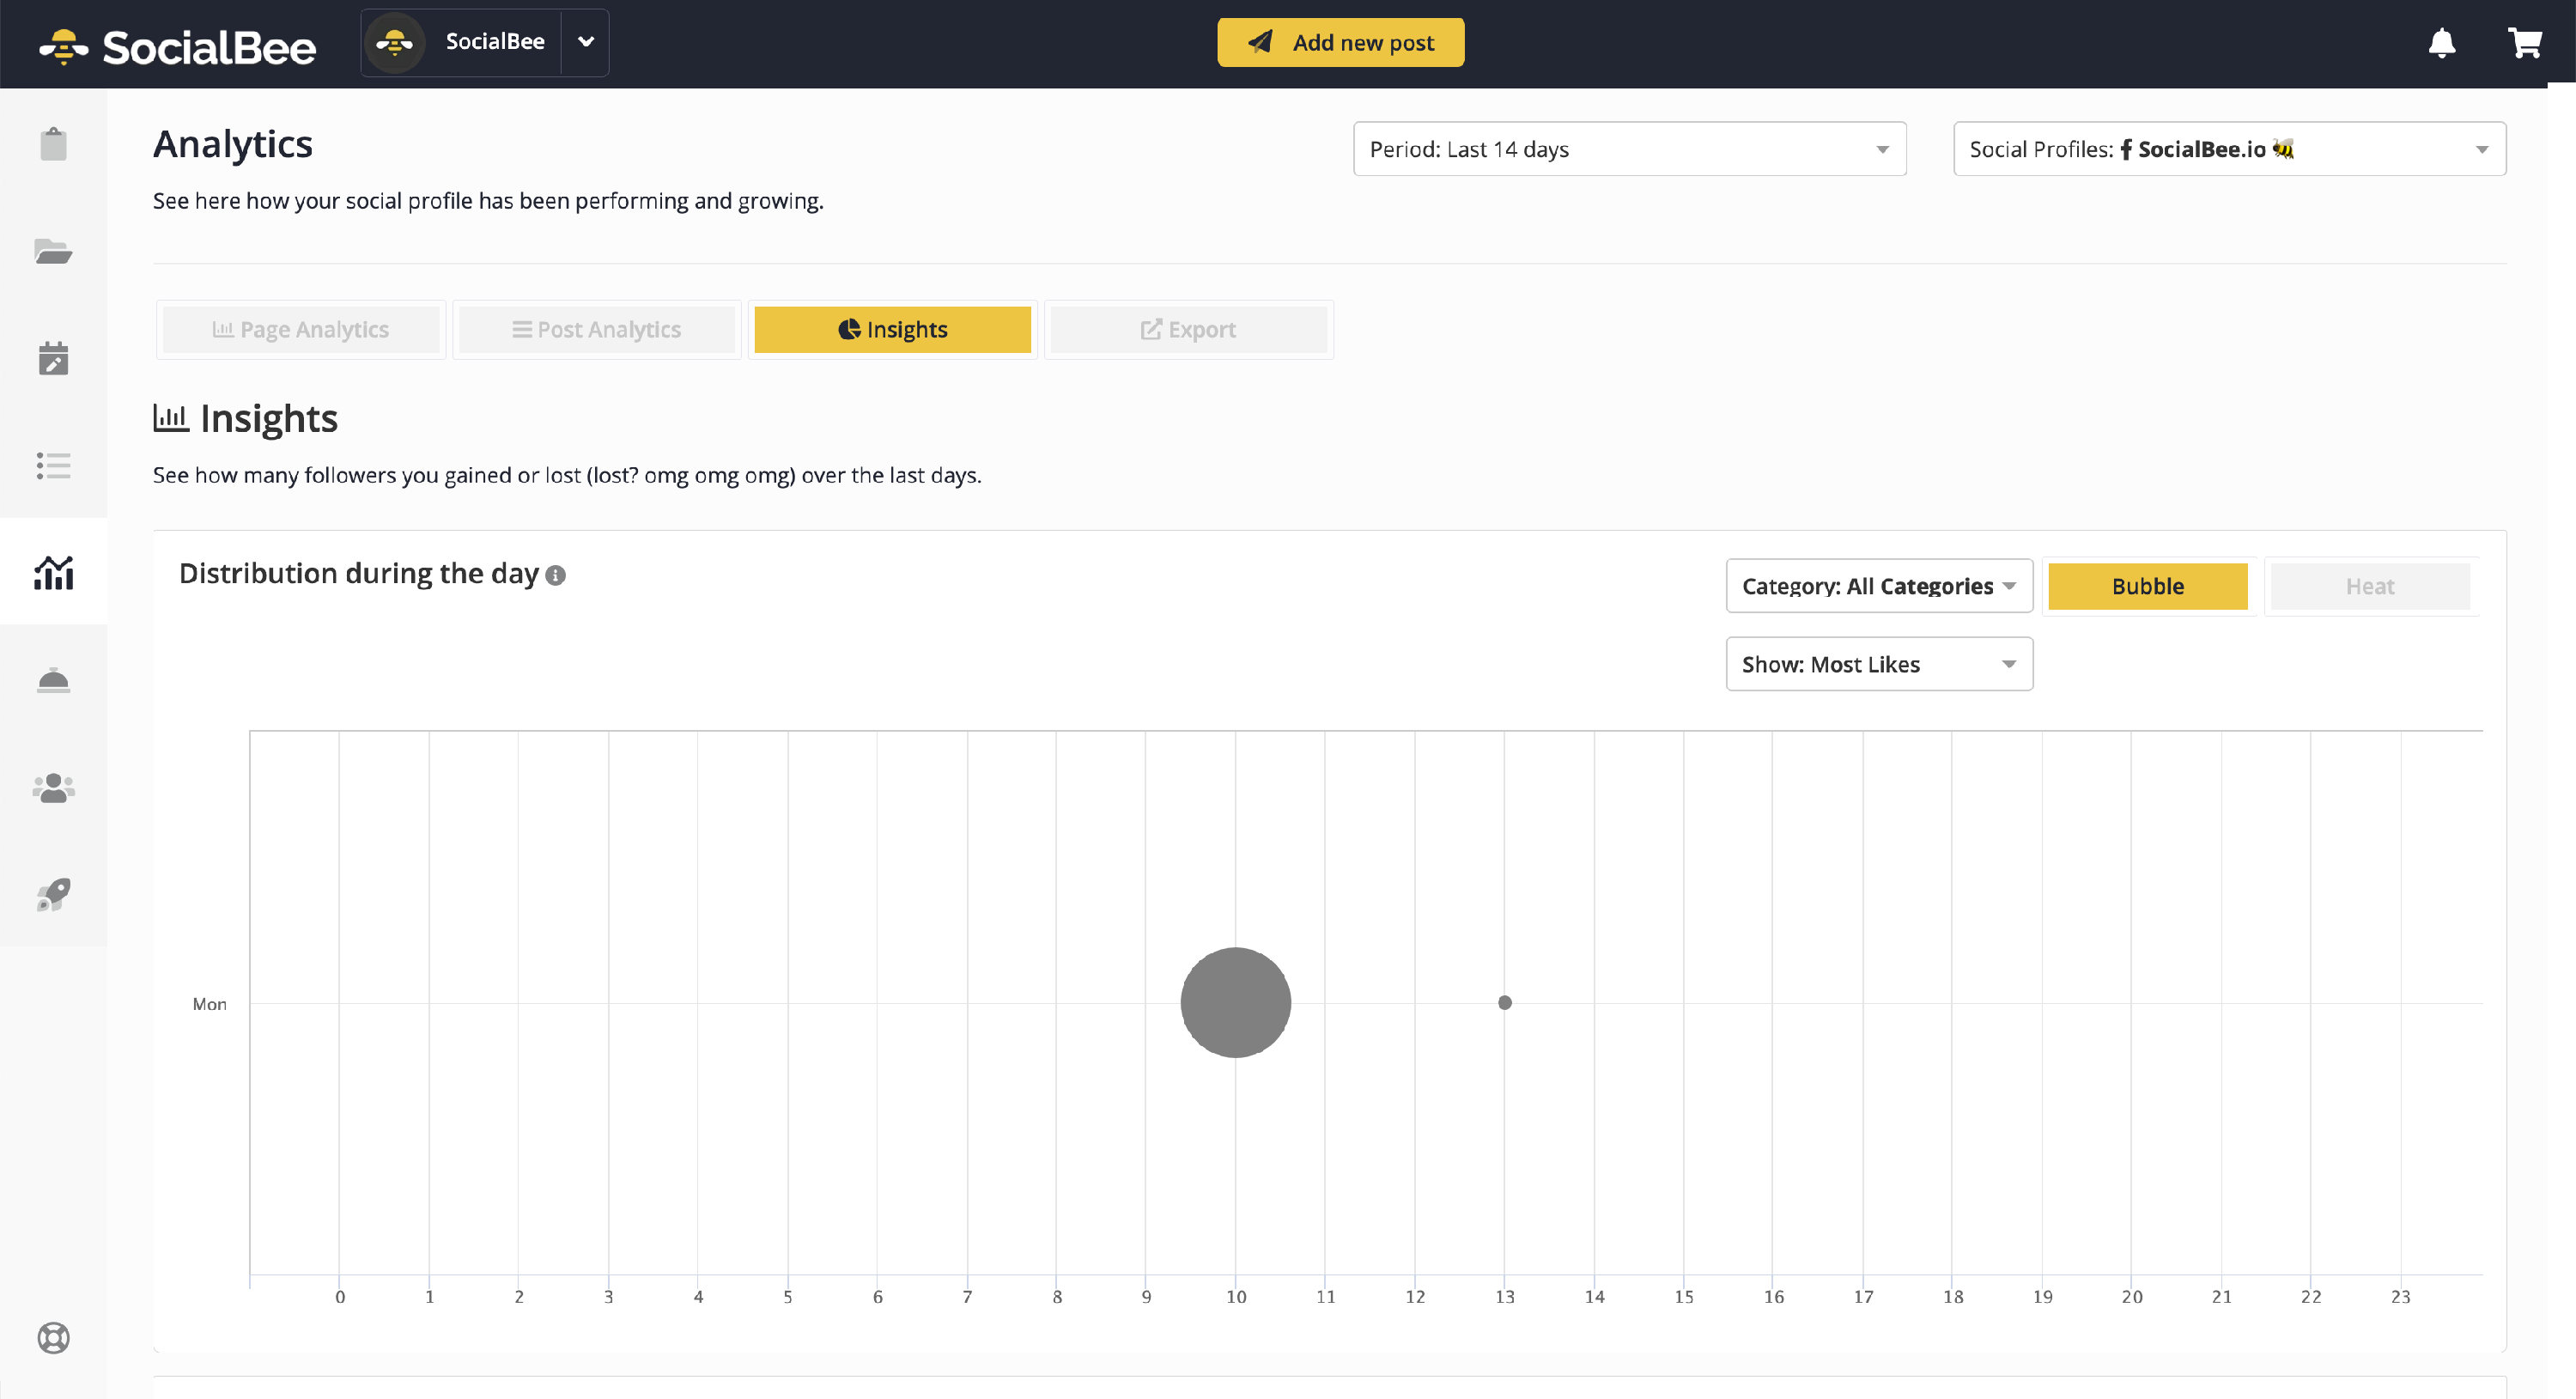Open the calendar schedule icon in sidebar
The width and height of the screenshot is (2576, 1399).
point(53,358)
